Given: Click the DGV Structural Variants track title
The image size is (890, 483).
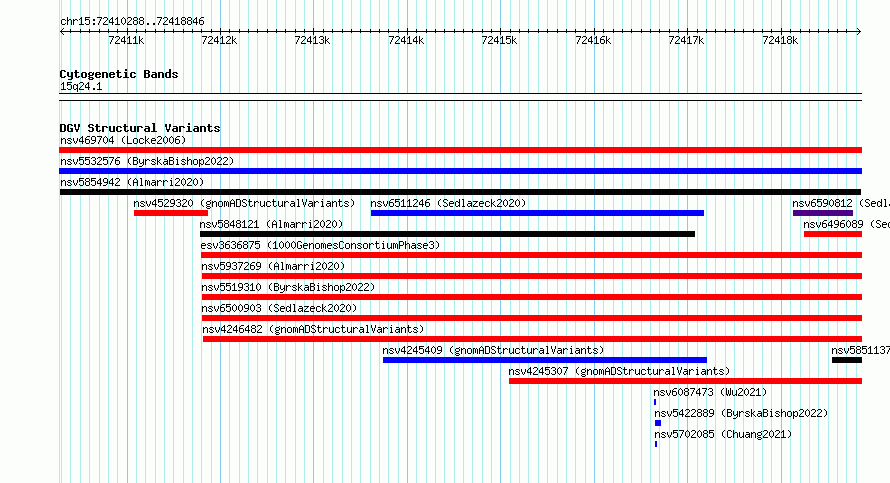Looking at the screenshot, I should 140,128.
